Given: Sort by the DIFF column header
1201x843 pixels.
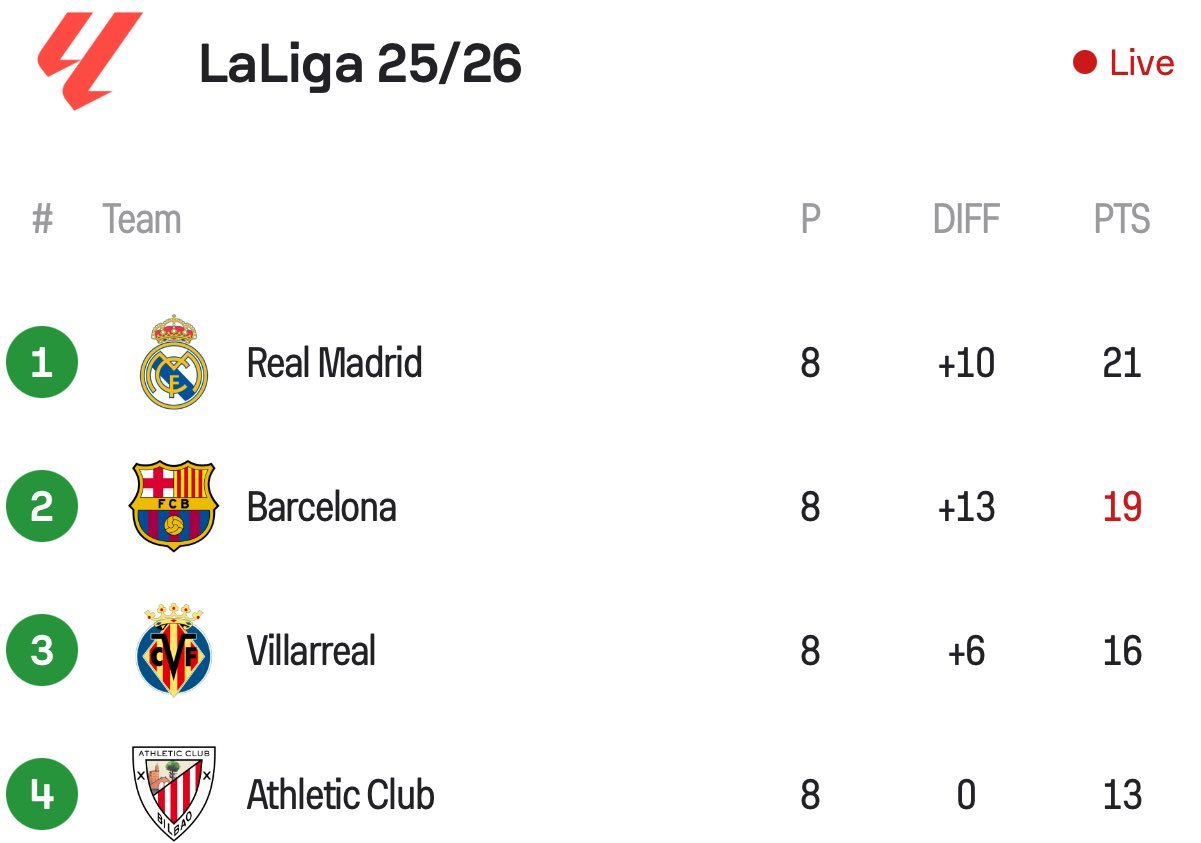Looking at the screenshot, I should click(x=966, y=219).
